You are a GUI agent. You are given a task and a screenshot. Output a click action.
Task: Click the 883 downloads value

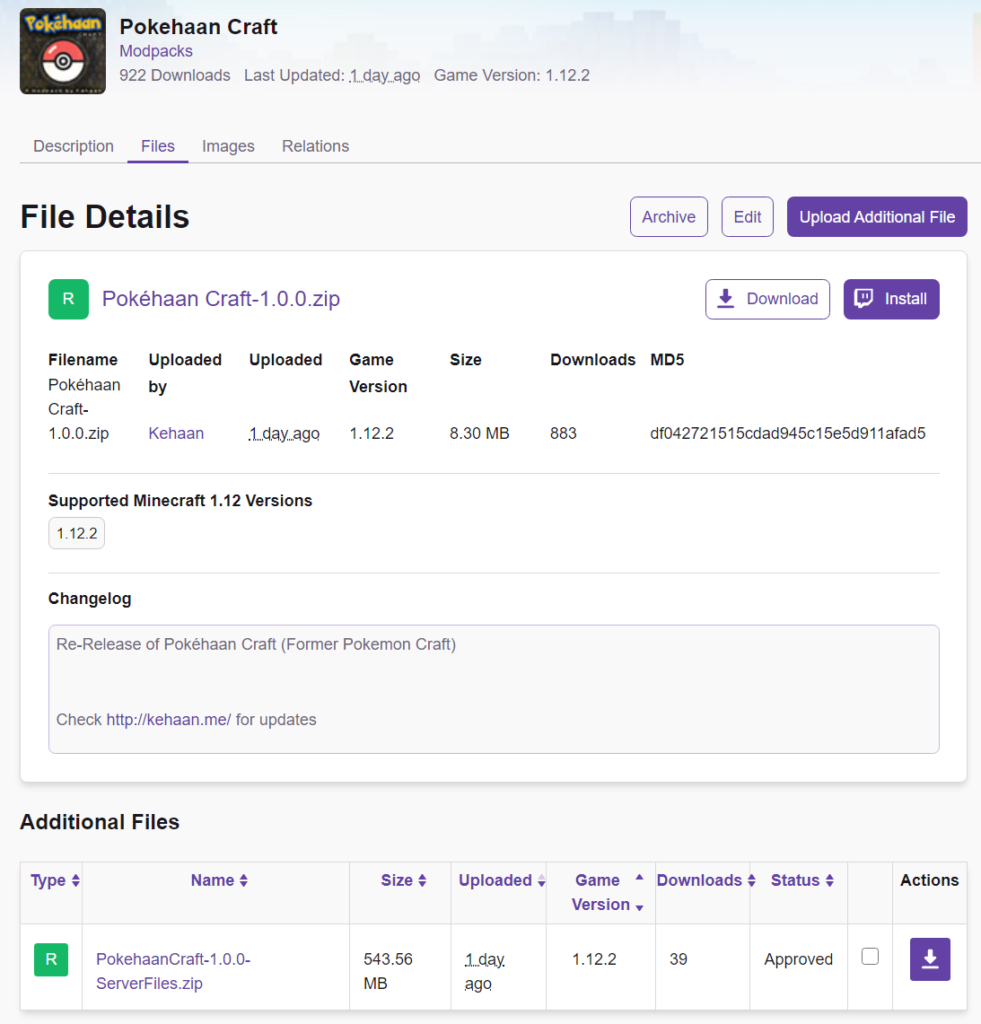(563, 434)
